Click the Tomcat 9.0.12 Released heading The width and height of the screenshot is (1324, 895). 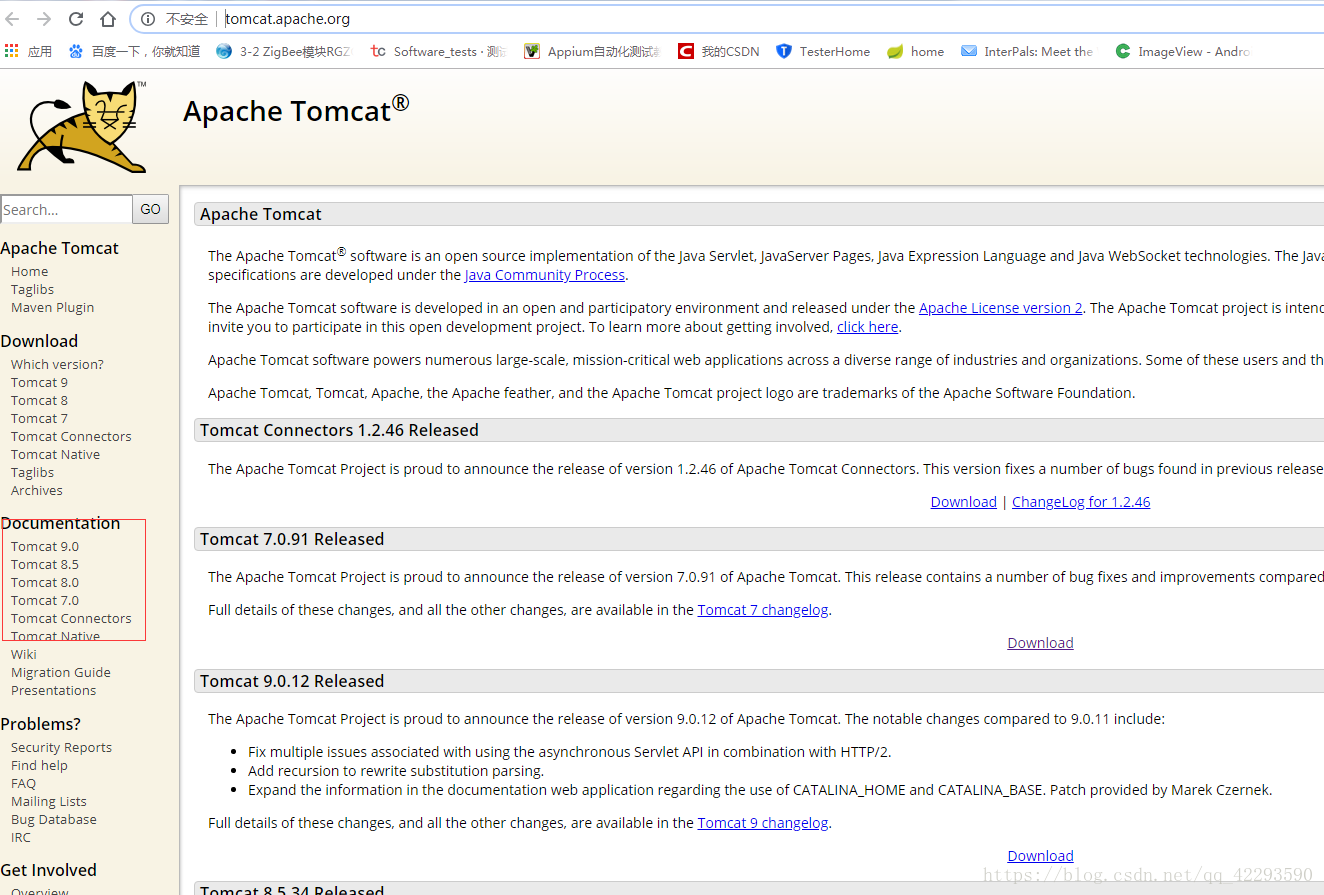[x=292, y=681]
